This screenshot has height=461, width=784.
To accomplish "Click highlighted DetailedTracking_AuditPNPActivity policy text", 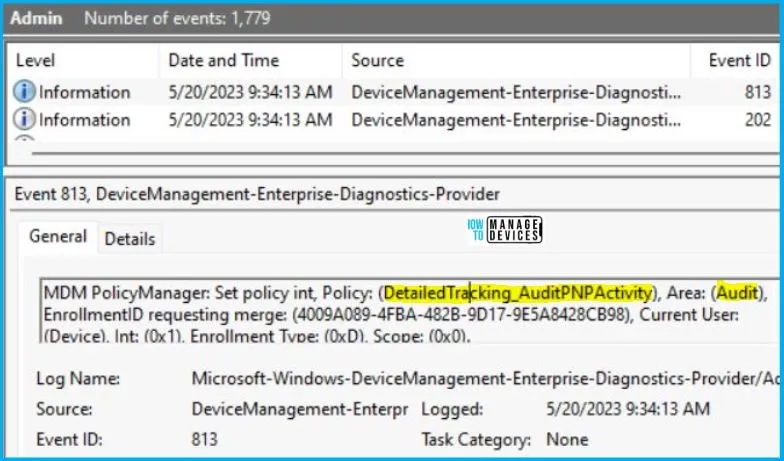I will pos(518,293).
